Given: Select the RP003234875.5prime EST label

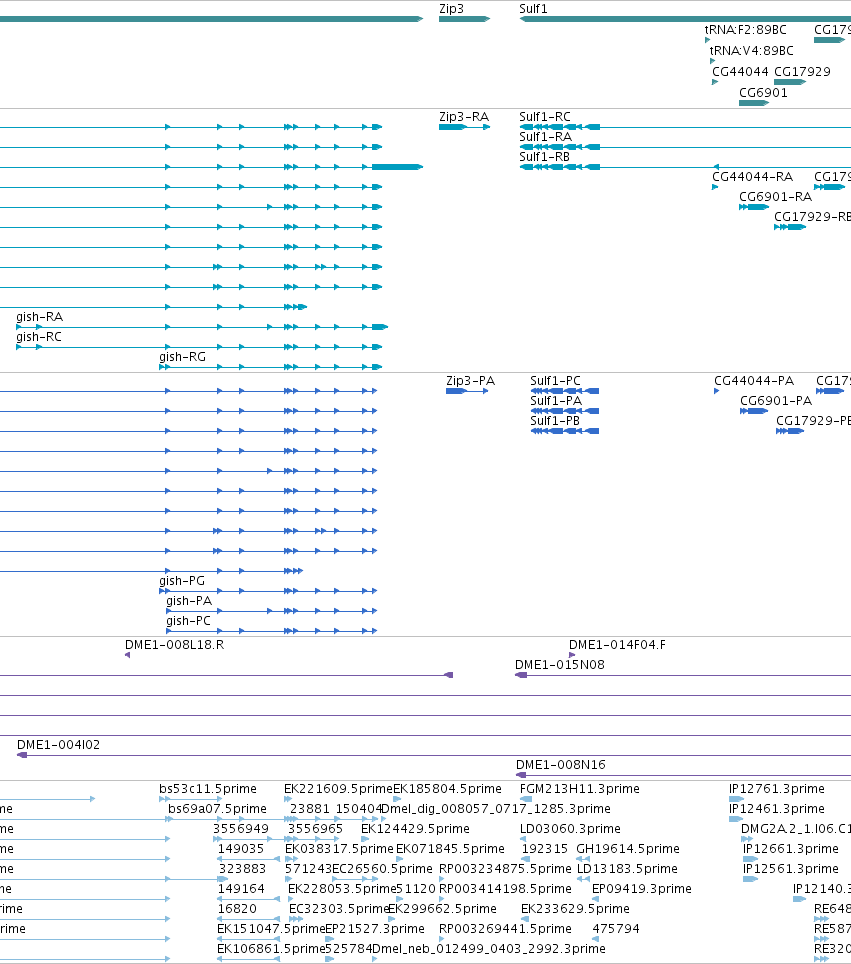Looking at the screenshot, I should pos(505,869).
